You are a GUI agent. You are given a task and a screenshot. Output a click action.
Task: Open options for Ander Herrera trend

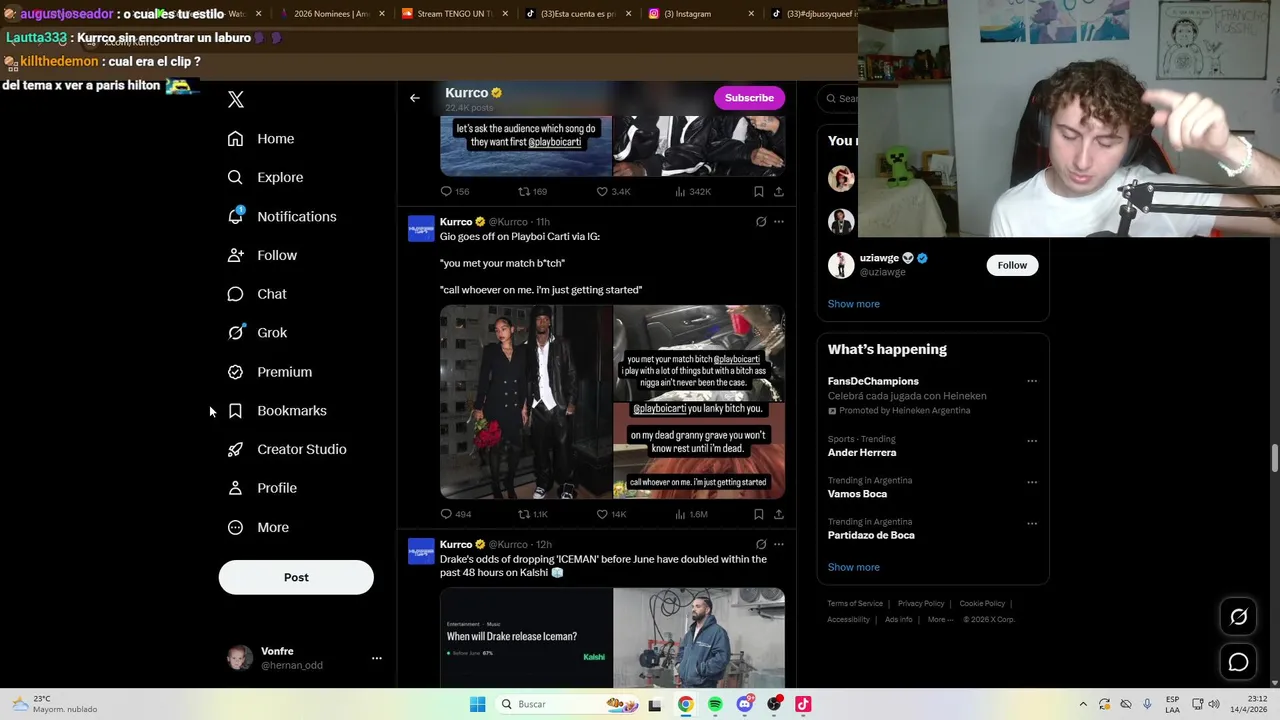point(1032,441)
